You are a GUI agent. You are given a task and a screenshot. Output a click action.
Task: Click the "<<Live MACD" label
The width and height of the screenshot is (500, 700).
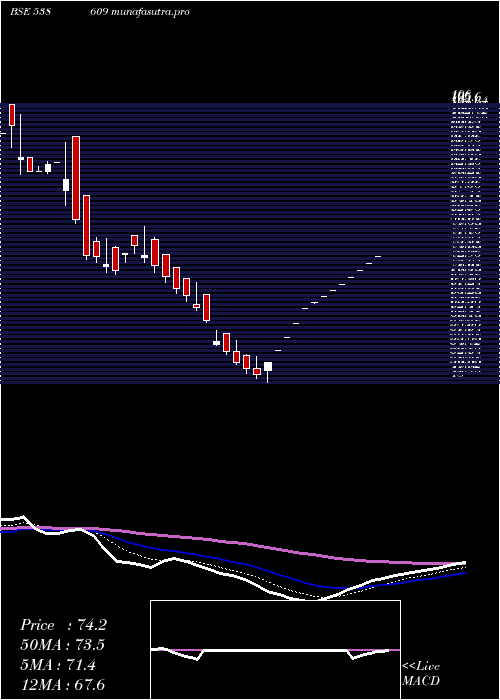coord(421,674)
